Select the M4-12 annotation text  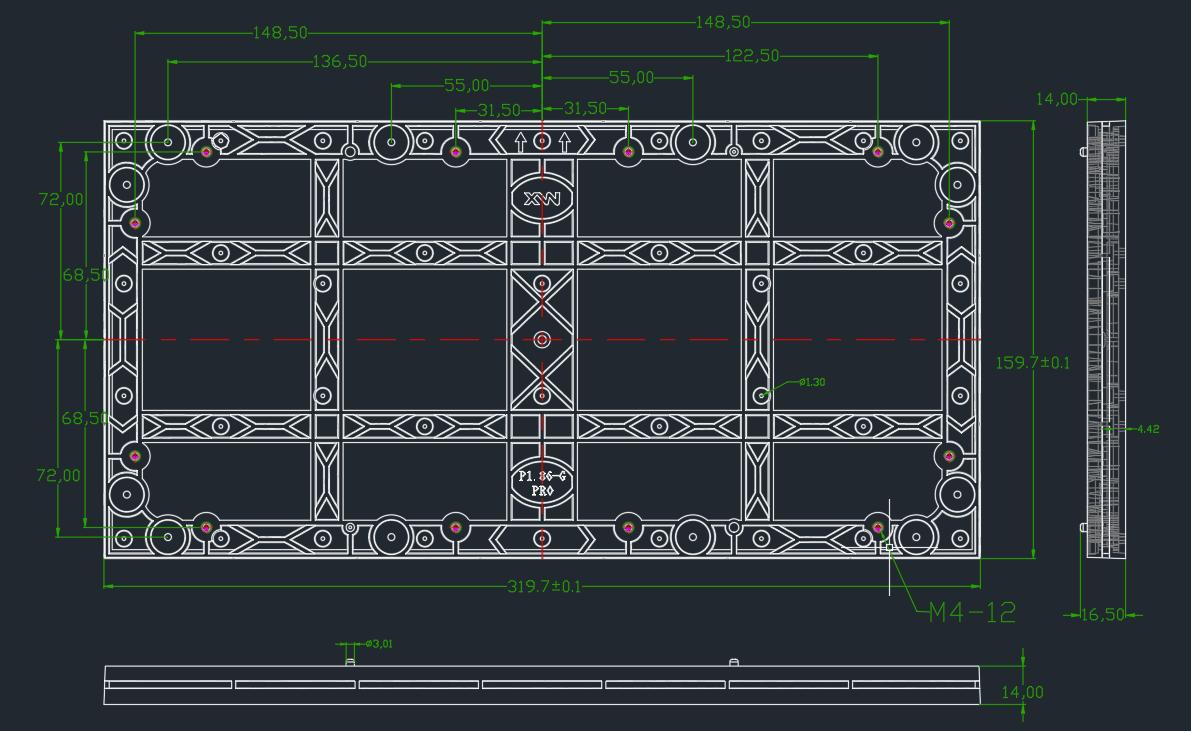tap(972, 612)
